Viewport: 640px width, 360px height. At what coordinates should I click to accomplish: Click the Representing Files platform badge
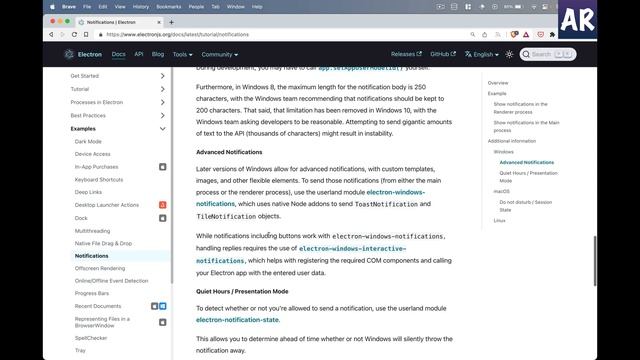162,322
